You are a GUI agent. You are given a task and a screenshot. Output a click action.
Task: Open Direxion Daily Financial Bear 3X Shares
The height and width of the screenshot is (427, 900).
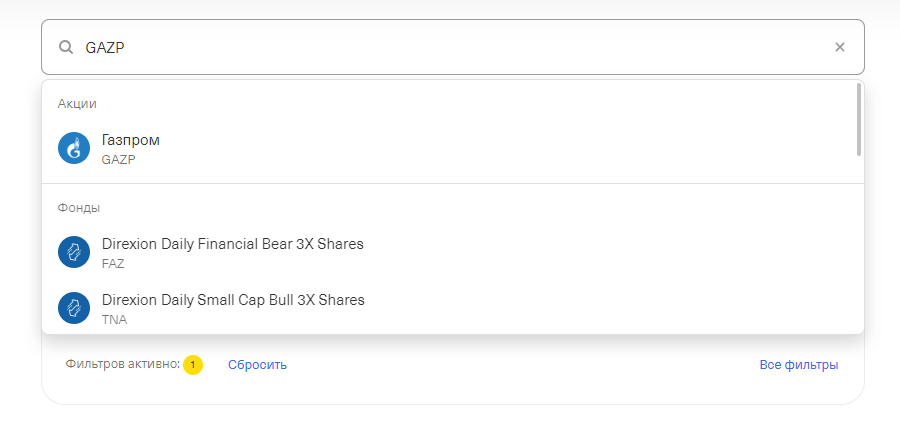pyautogui.click(x=233, y=244)
